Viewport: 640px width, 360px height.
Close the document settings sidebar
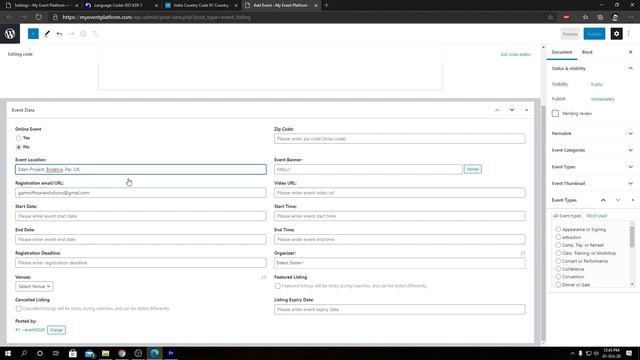[630, 52]
